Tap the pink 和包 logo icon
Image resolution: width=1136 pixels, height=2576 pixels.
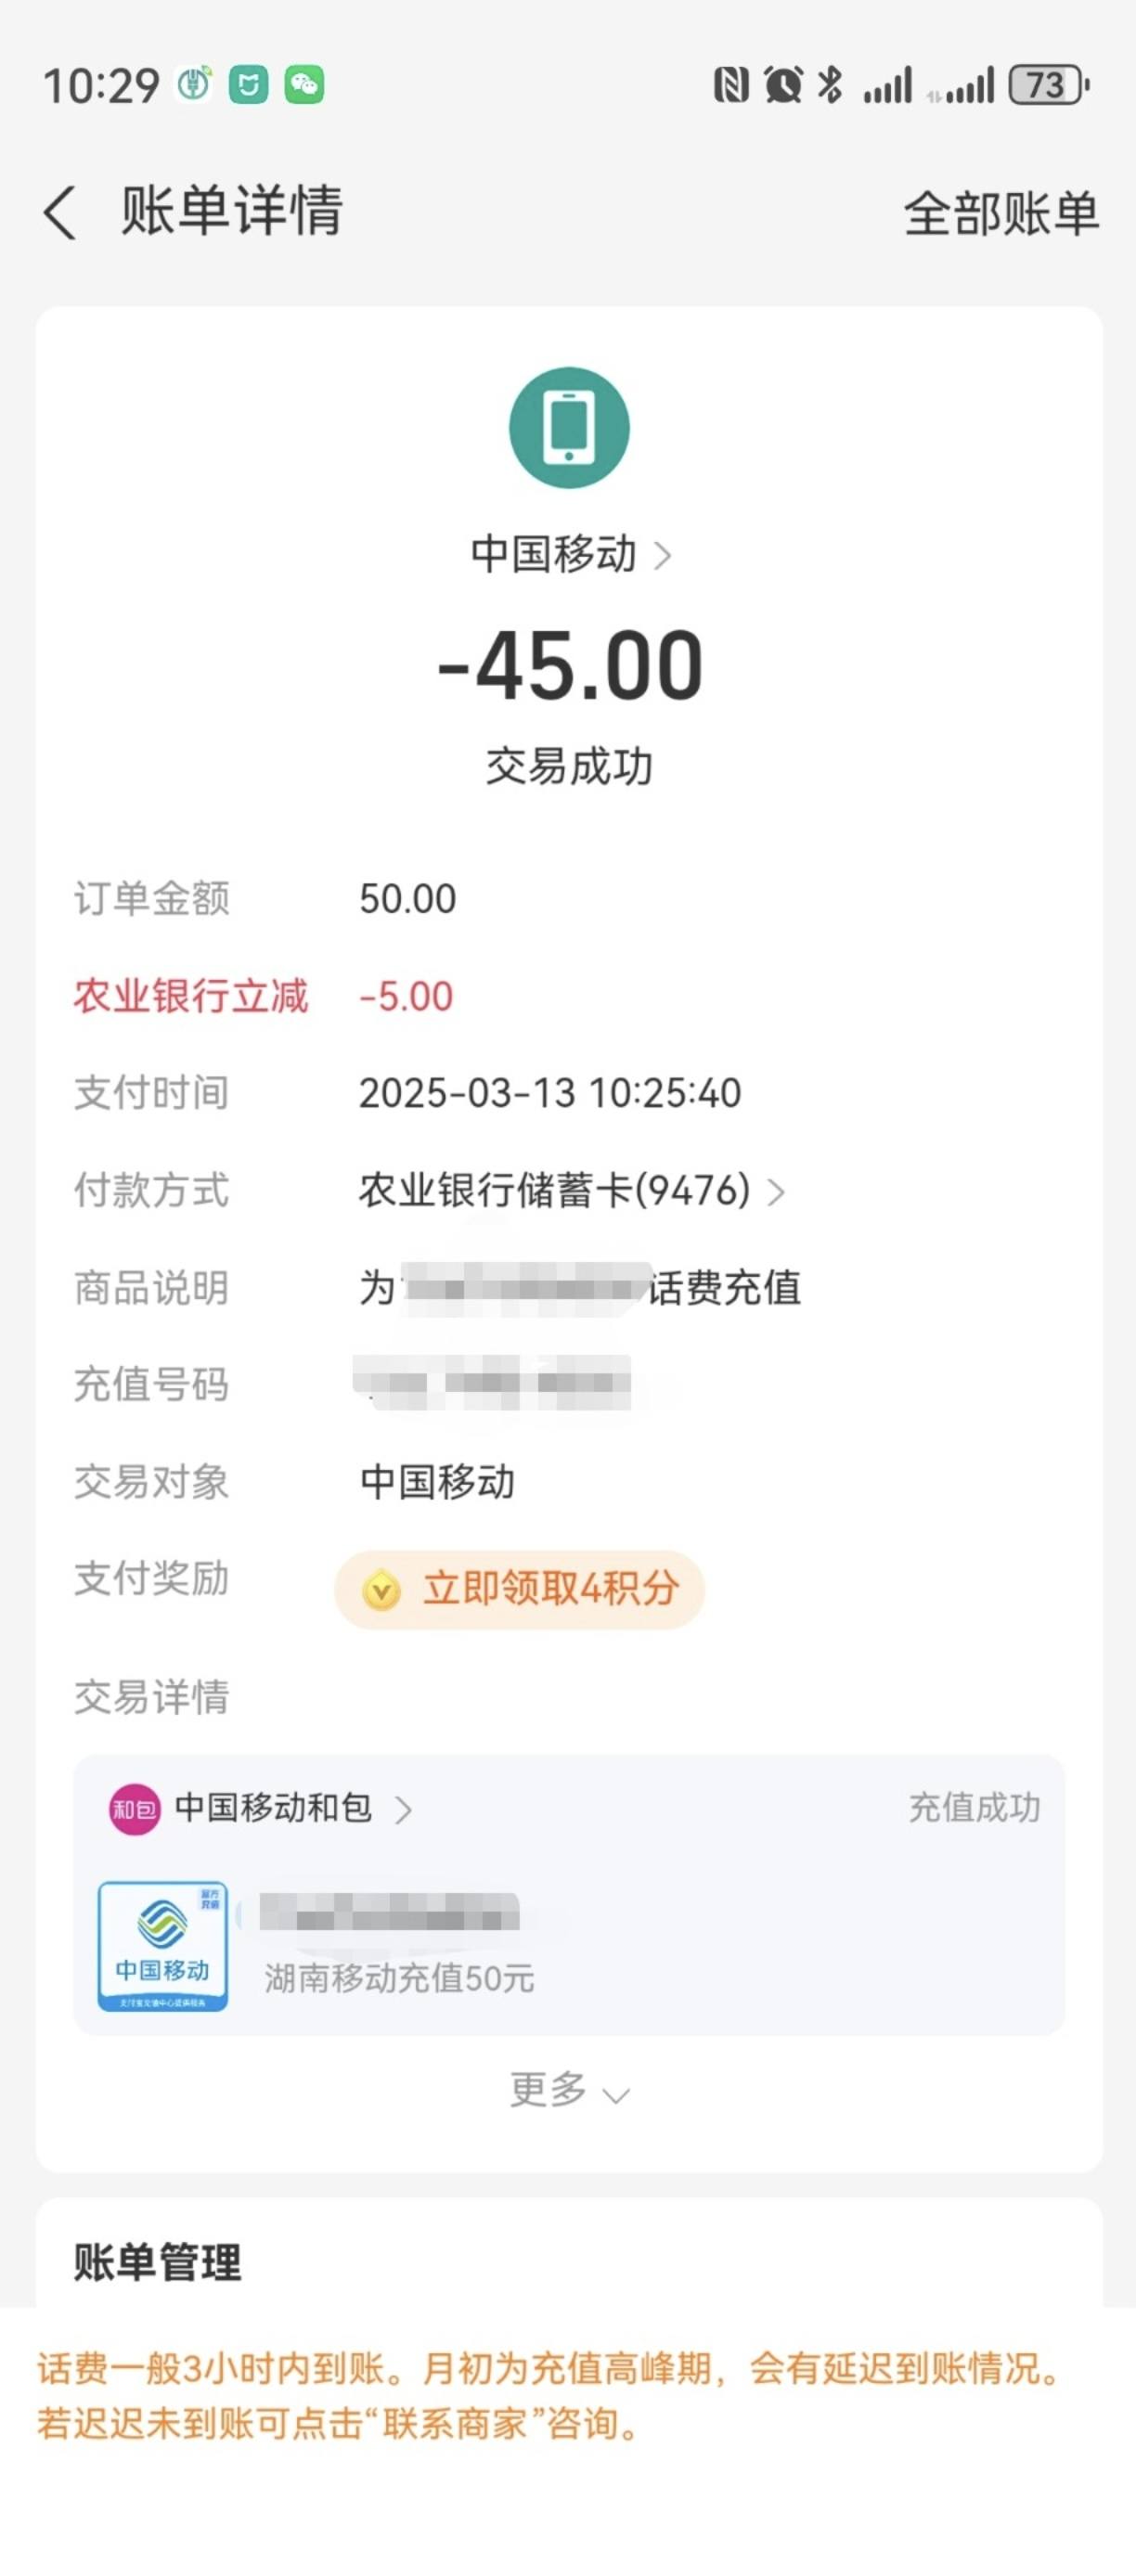coord(135,1808)
